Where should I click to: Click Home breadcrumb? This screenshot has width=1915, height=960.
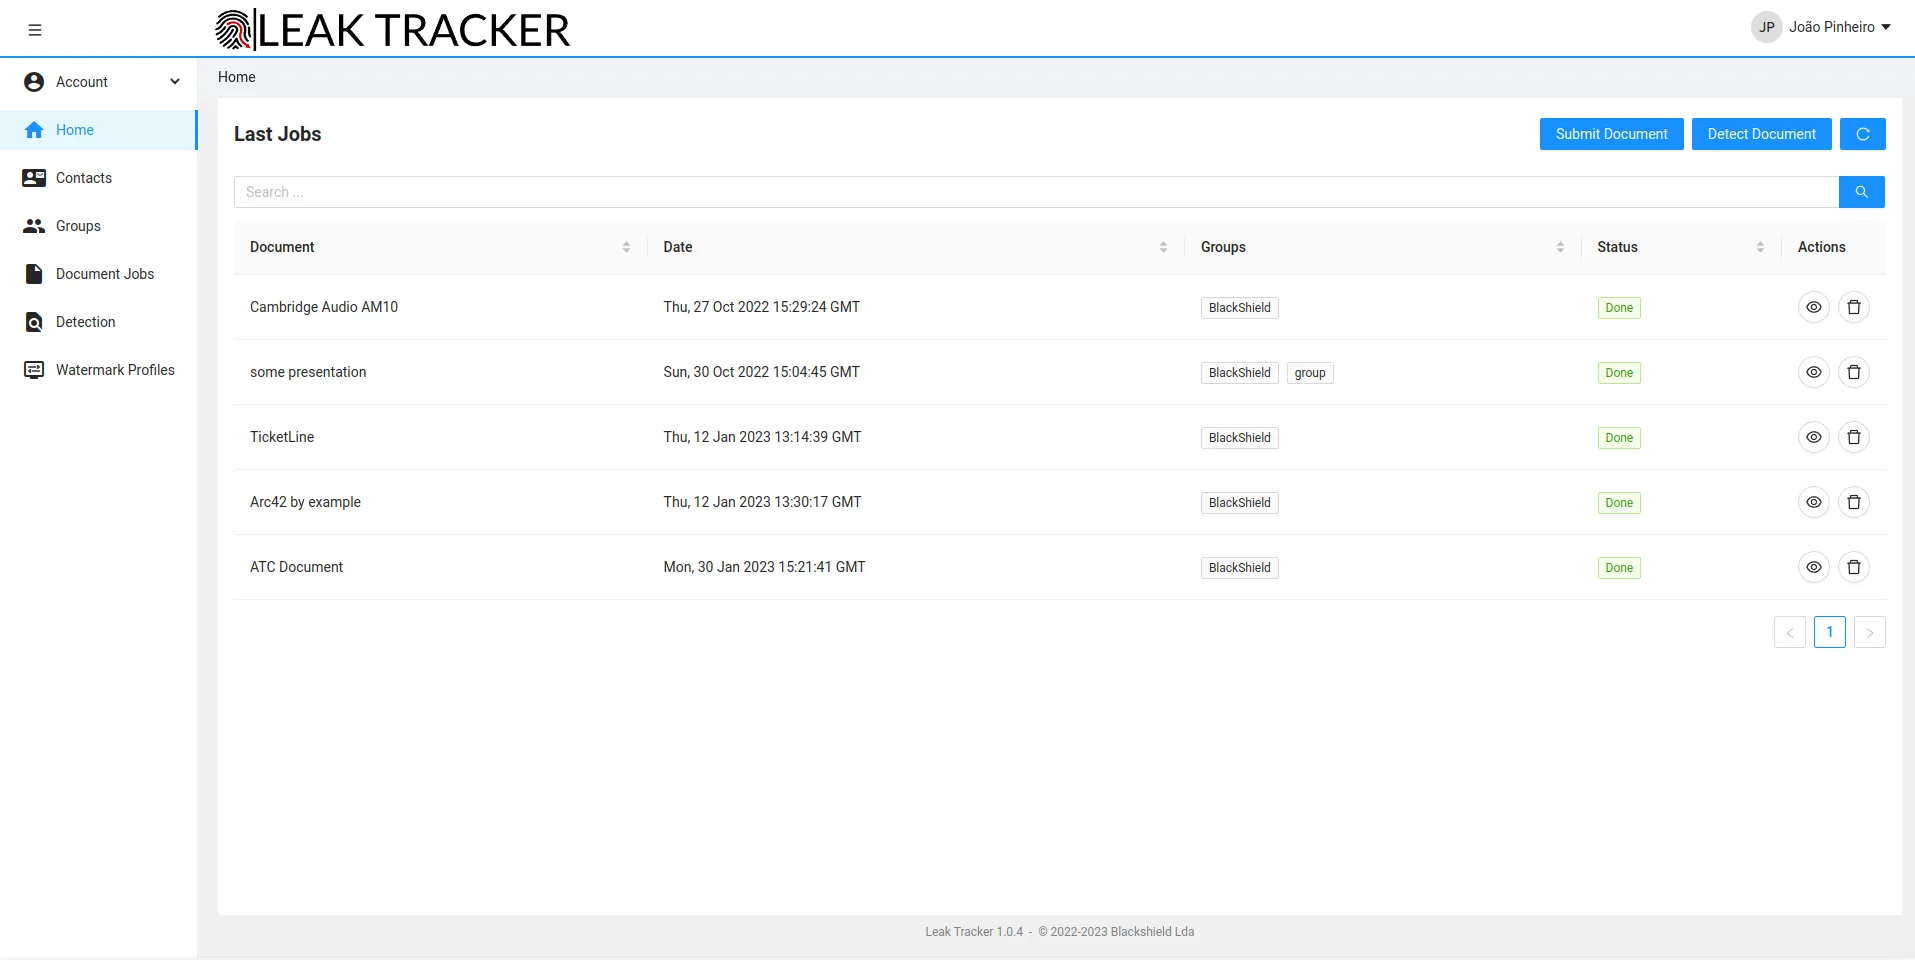click(x=237, y=77)
